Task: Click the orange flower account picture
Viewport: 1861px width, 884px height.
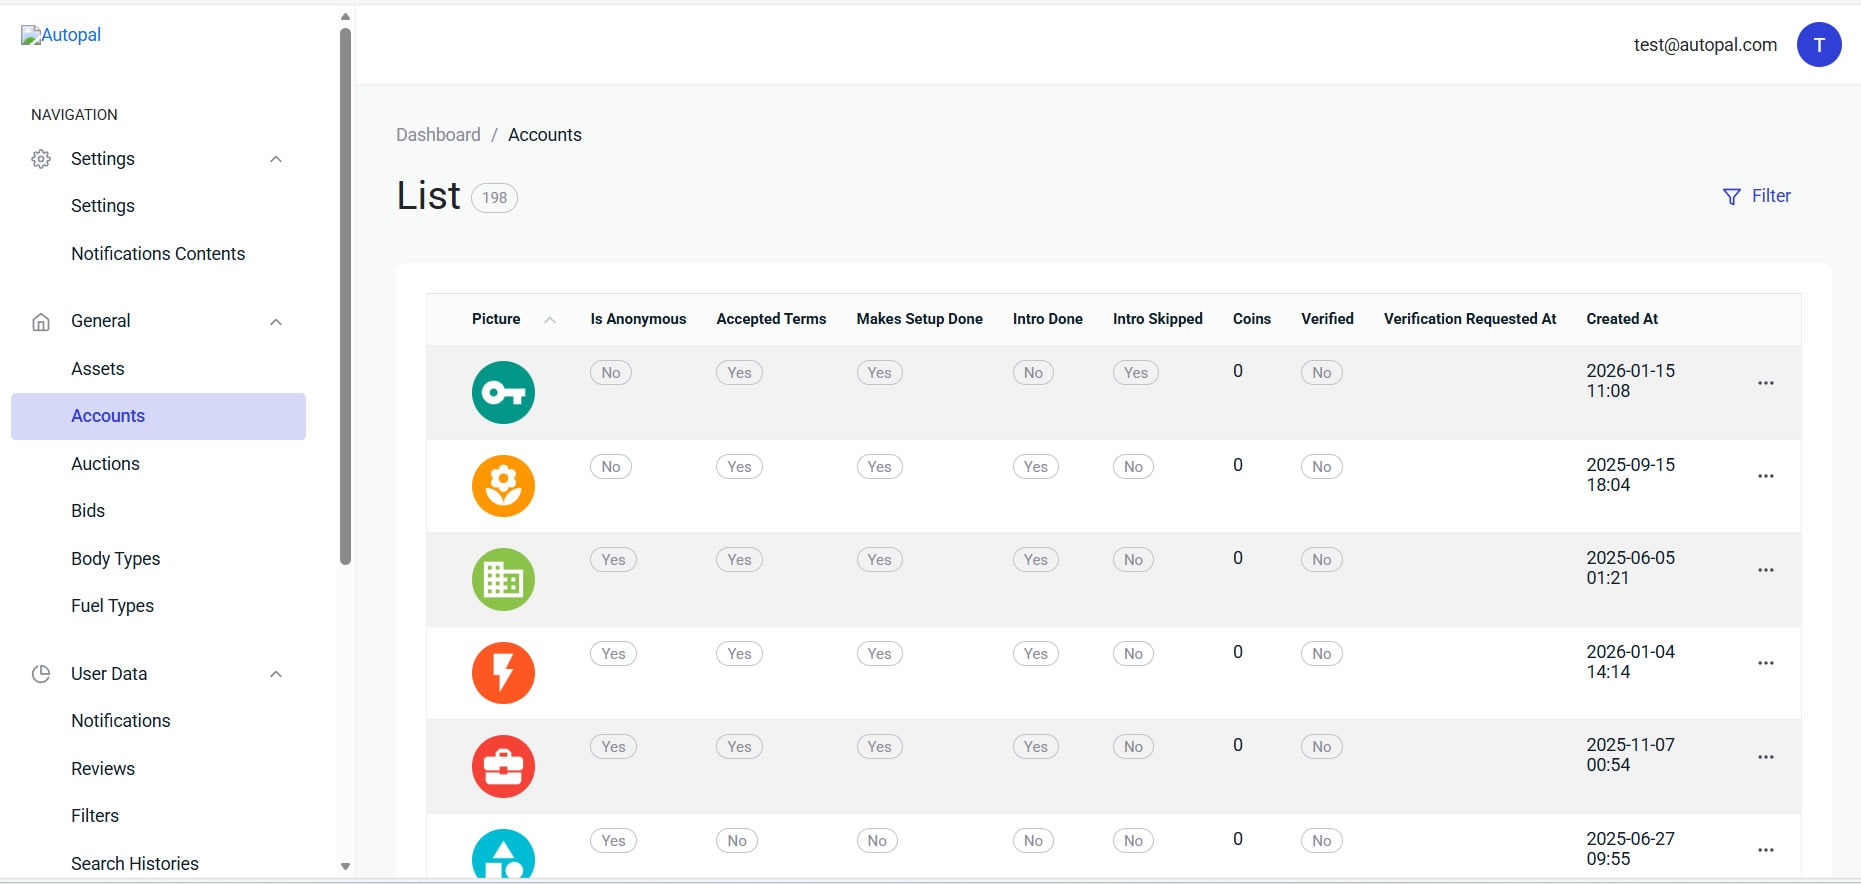Action: click(x=503, y=486)
